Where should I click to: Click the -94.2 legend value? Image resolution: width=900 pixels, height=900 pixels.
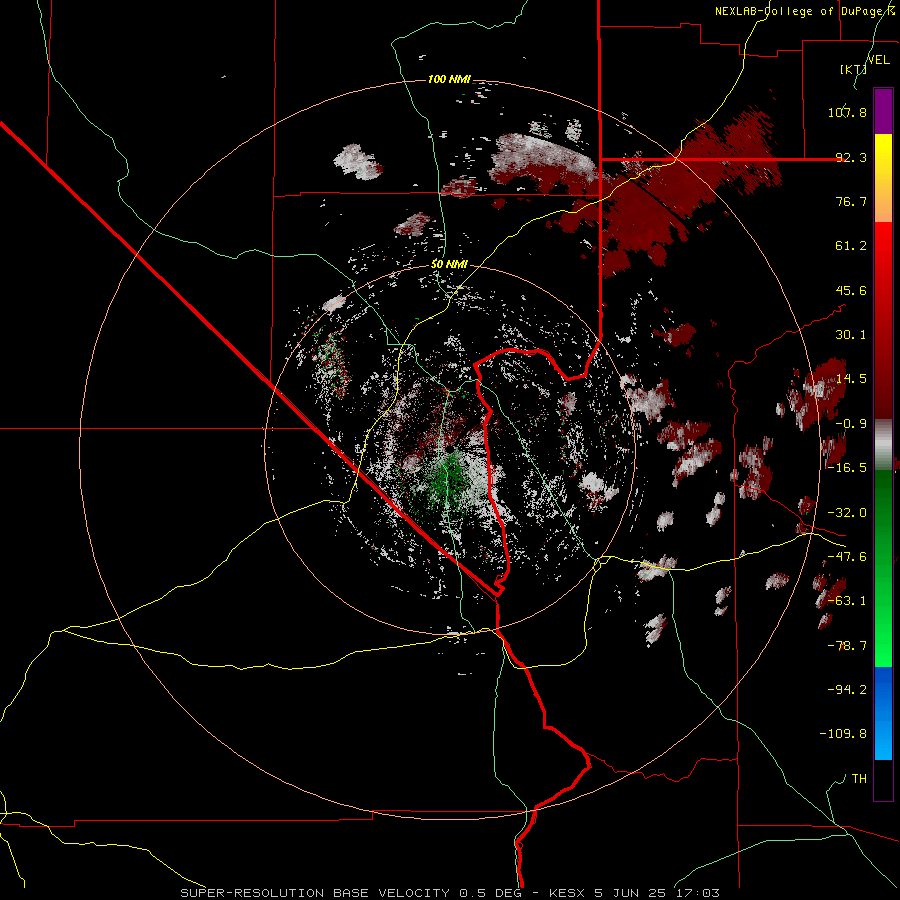point(847,690)
